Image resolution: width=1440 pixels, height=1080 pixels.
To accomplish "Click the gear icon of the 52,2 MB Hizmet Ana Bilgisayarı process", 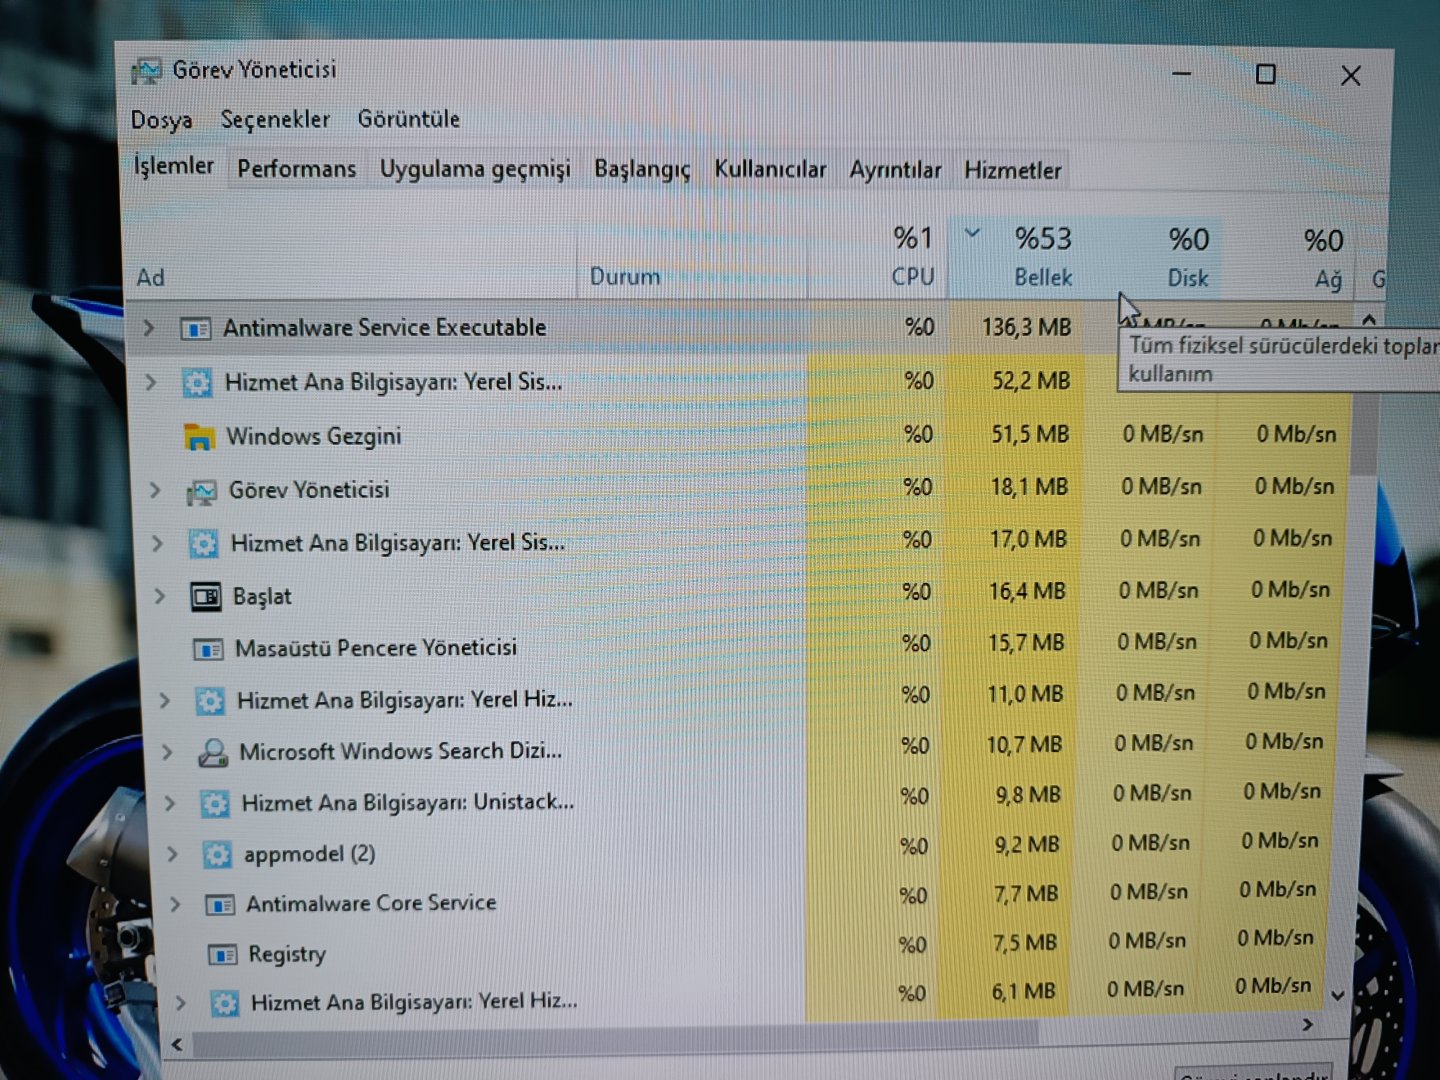I will (x=197, y=382).
